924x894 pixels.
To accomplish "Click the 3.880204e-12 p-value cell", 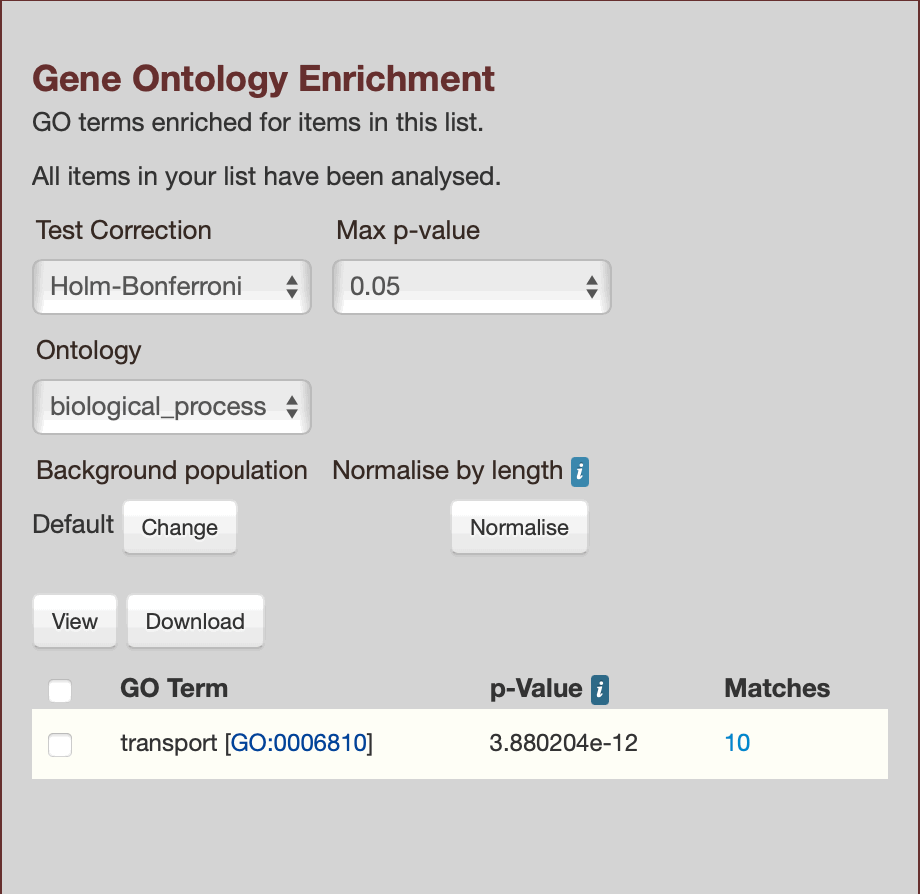I will click(x=563, y=743).
